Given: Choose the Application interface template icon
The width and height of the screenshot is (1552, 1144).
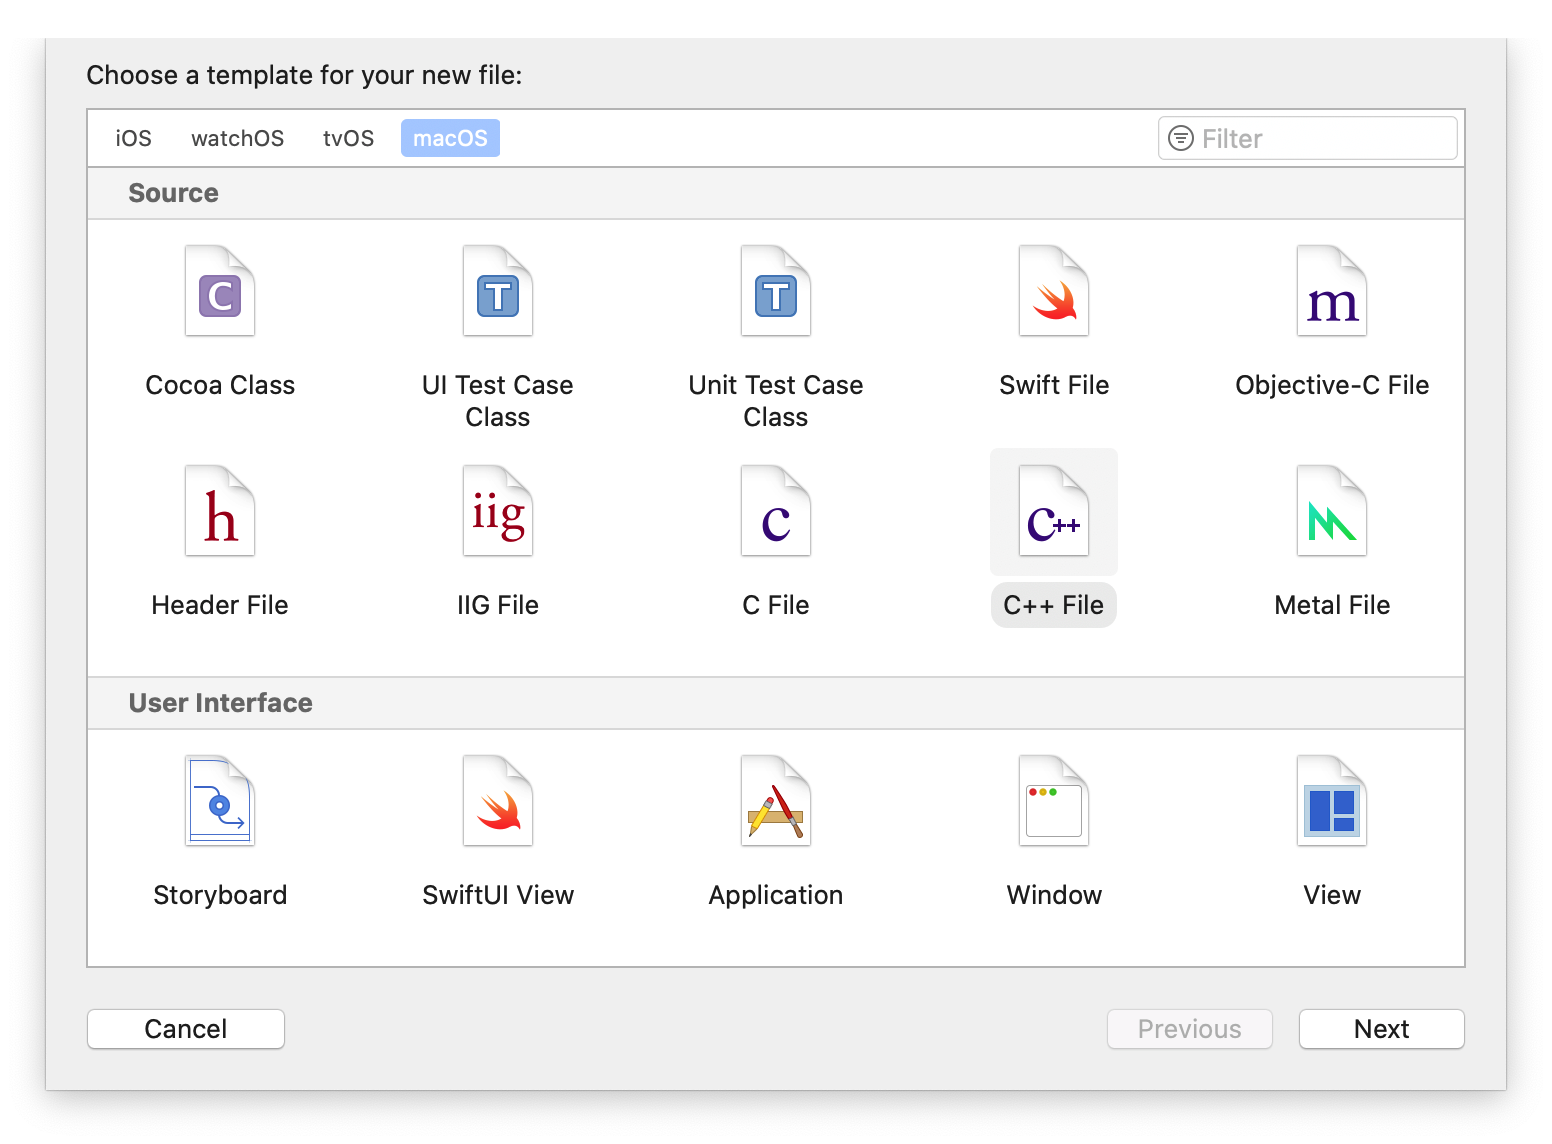Looking at the screenshot, I should 776,802.
